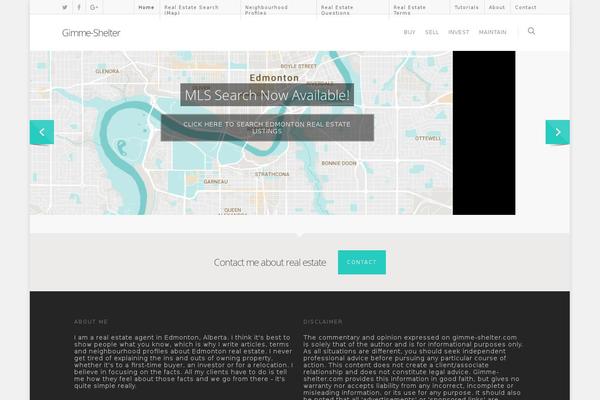Click the 'MLS Search Now Available!' banner heading
This screenshot has height=400, width=600.
[x=267, y=95]
